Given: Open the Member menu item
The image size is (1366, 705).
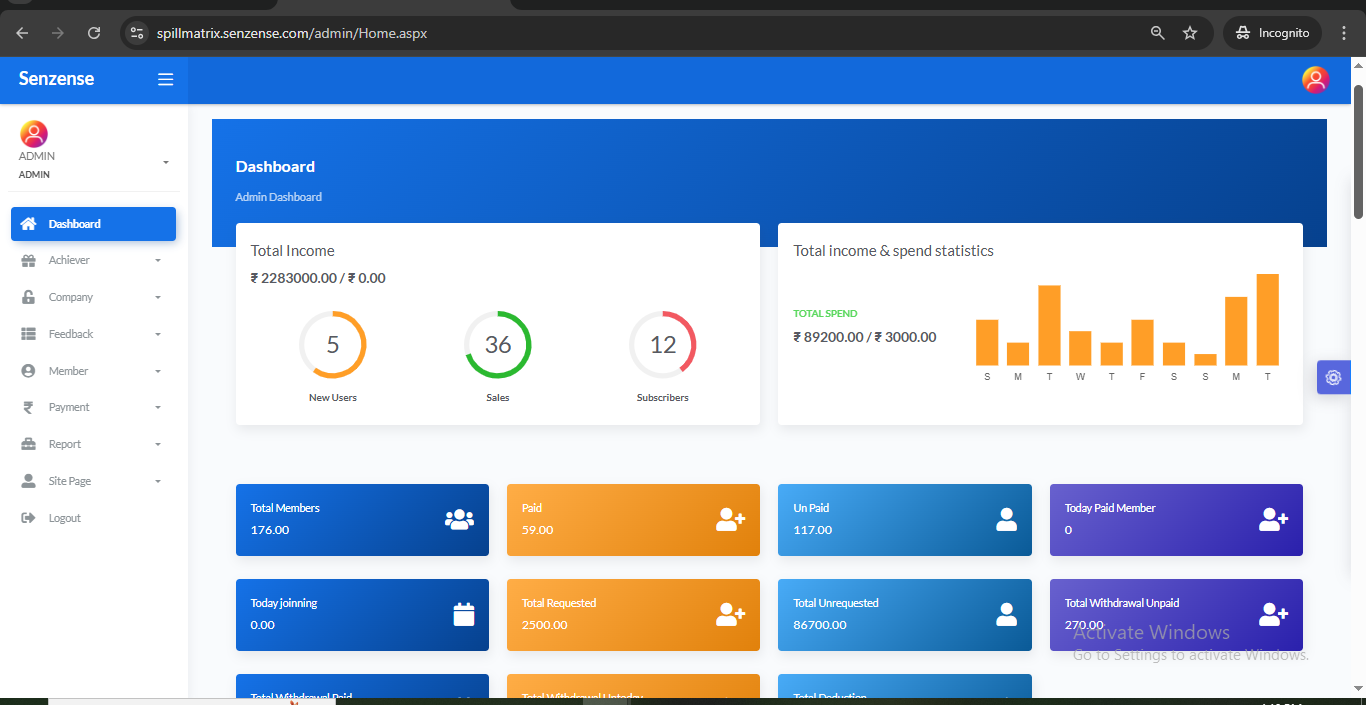Looking at the screenshot, I should tap(93, 371).
